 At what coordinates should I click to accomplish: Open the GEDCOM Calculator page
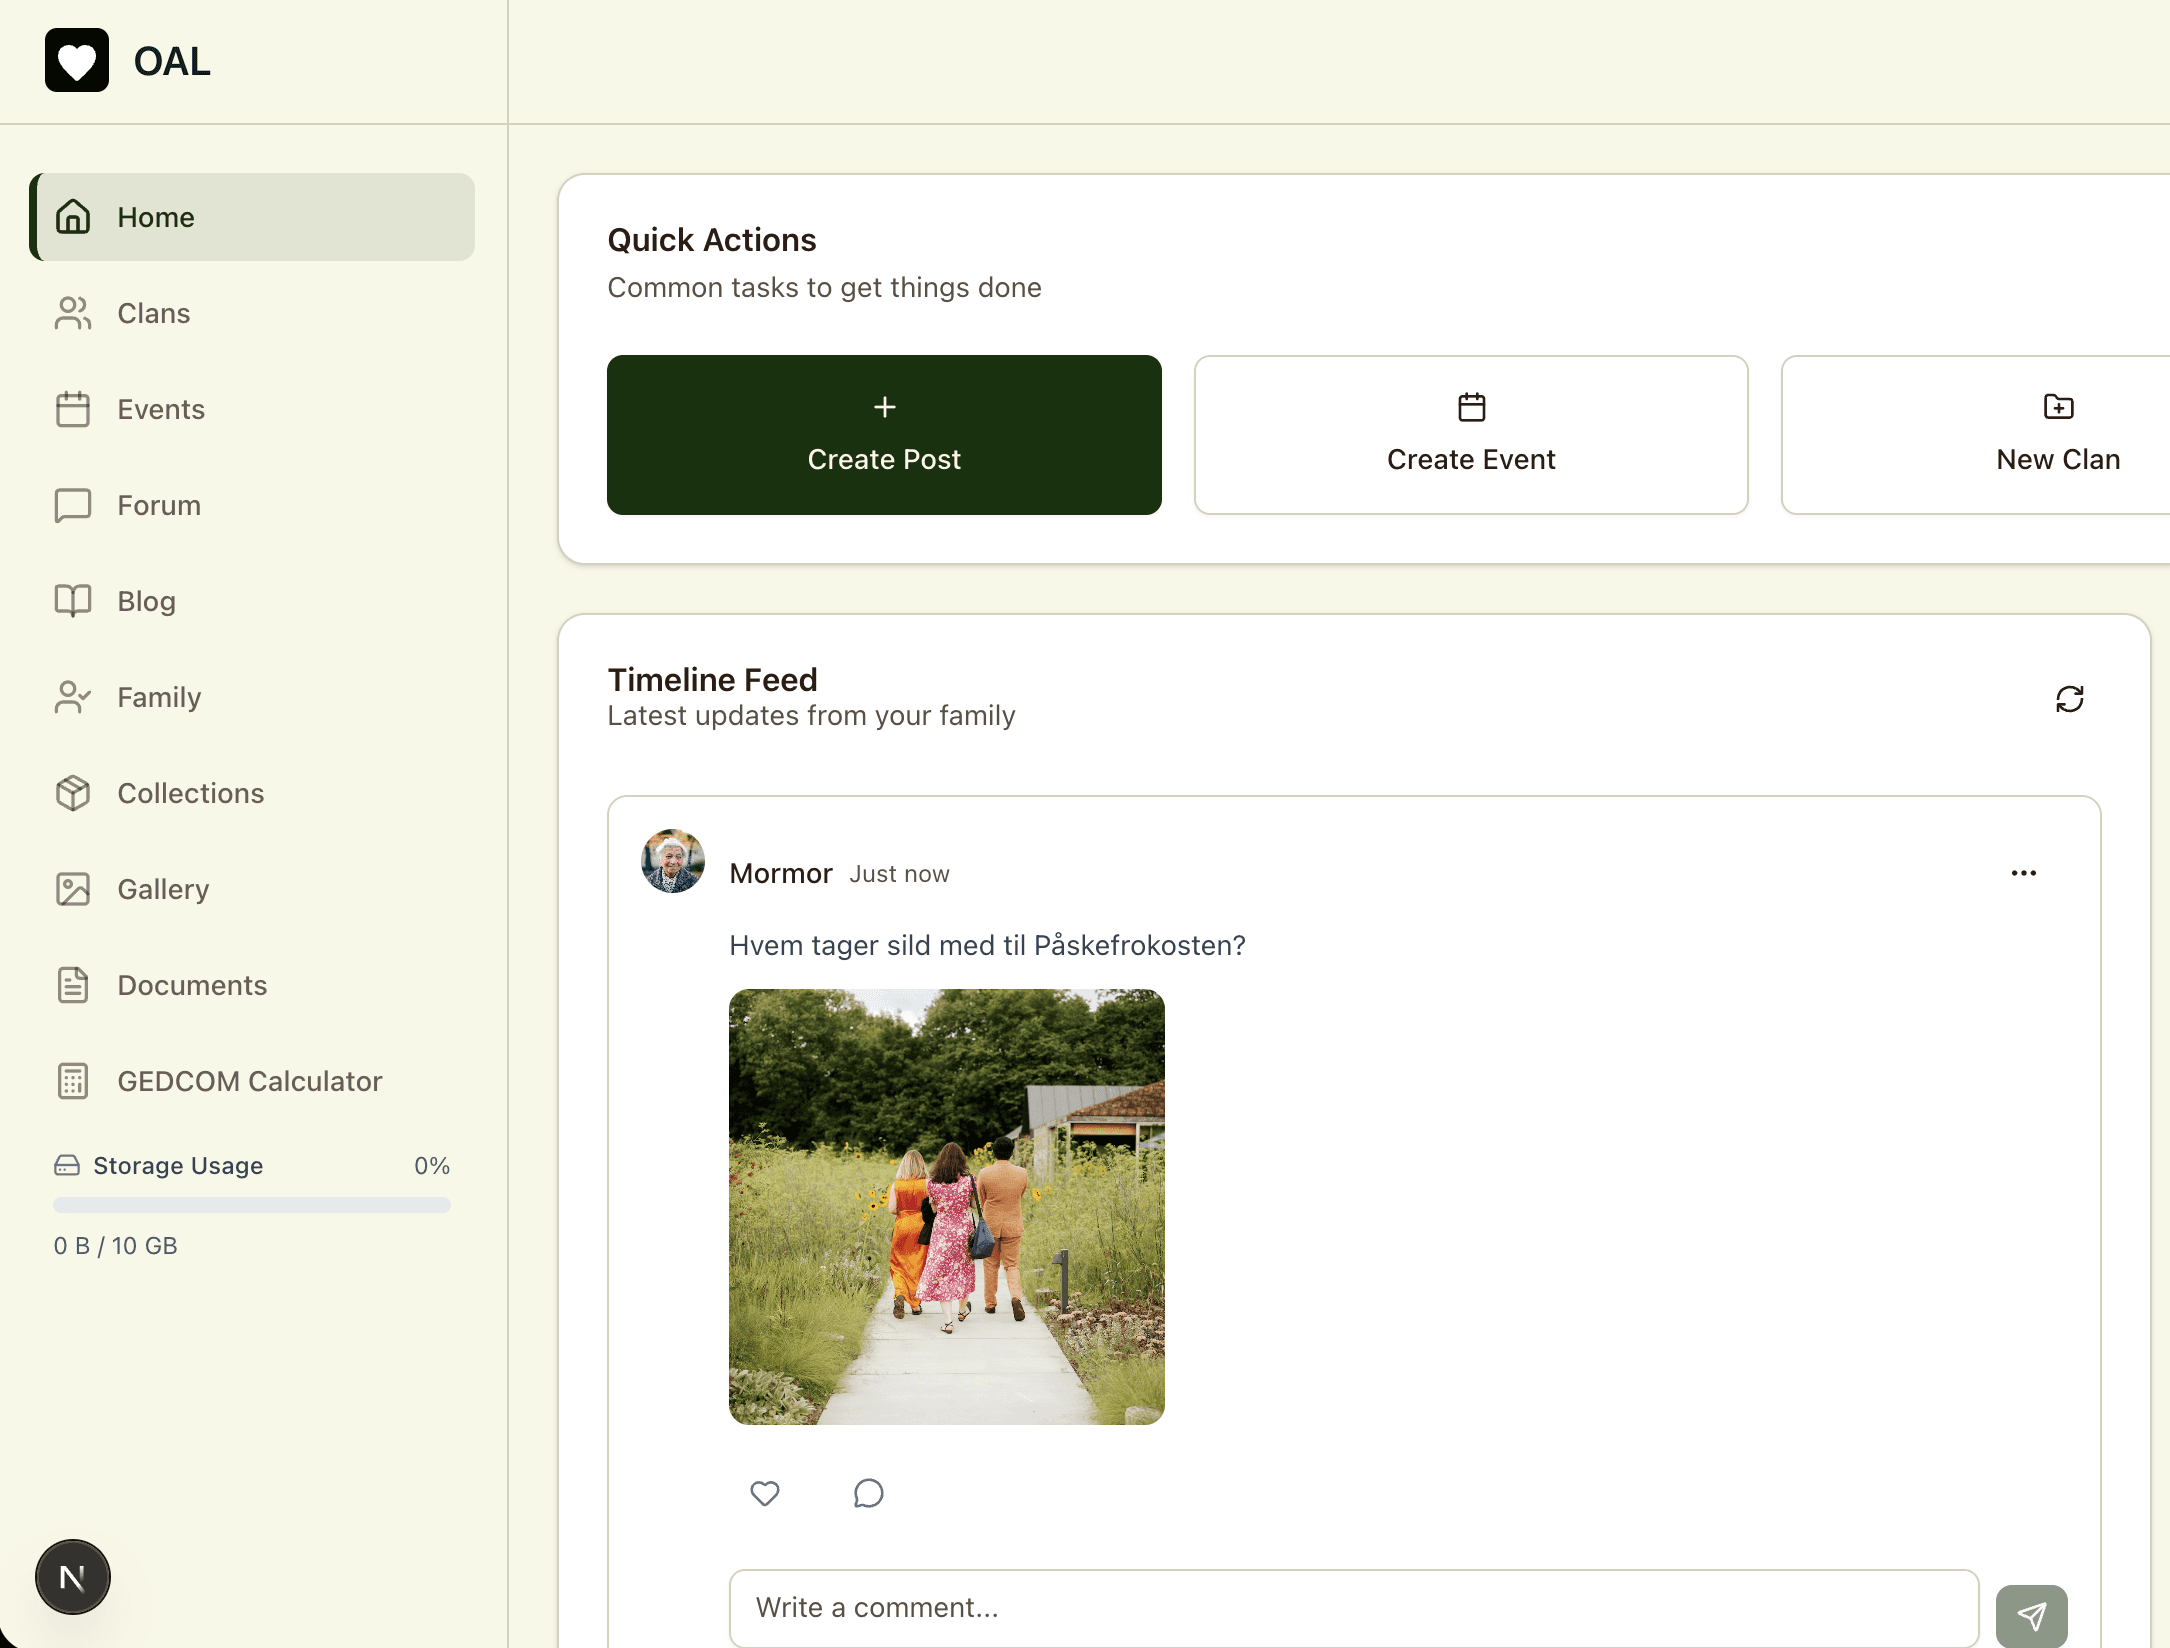point(249,1081)
